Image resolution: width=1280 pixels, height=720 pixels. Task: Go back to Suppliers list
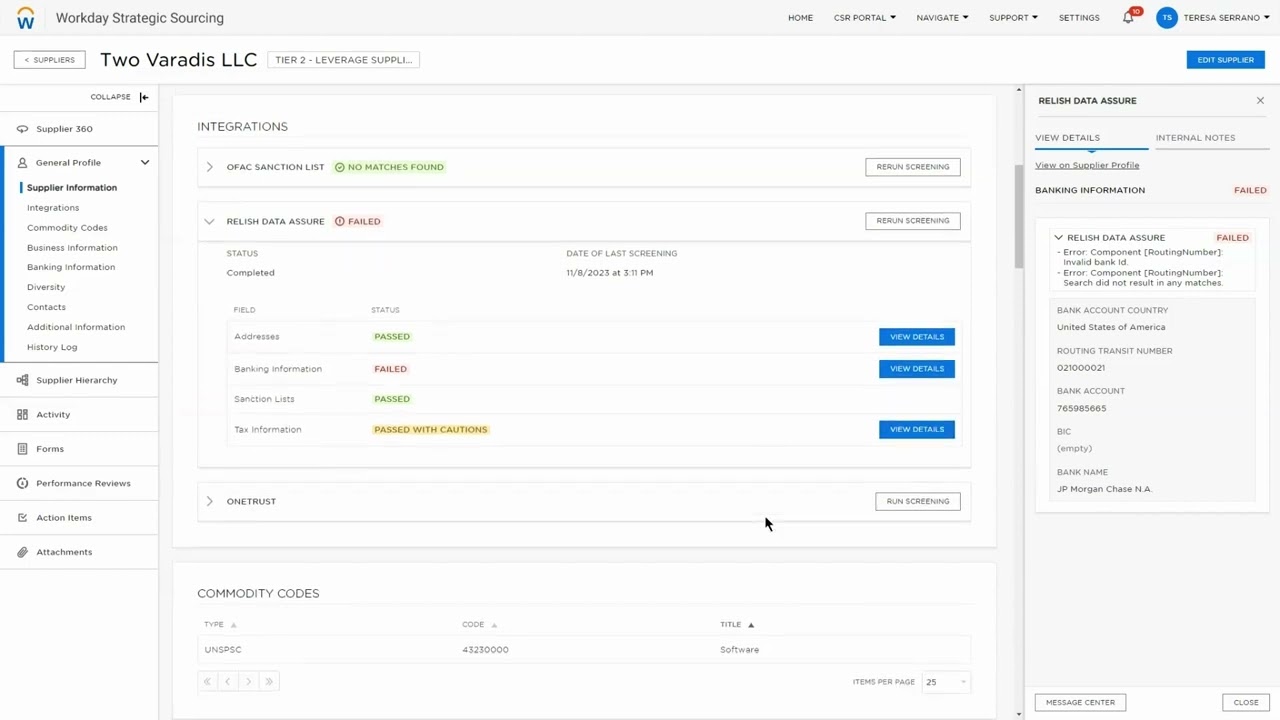[50, 60]
